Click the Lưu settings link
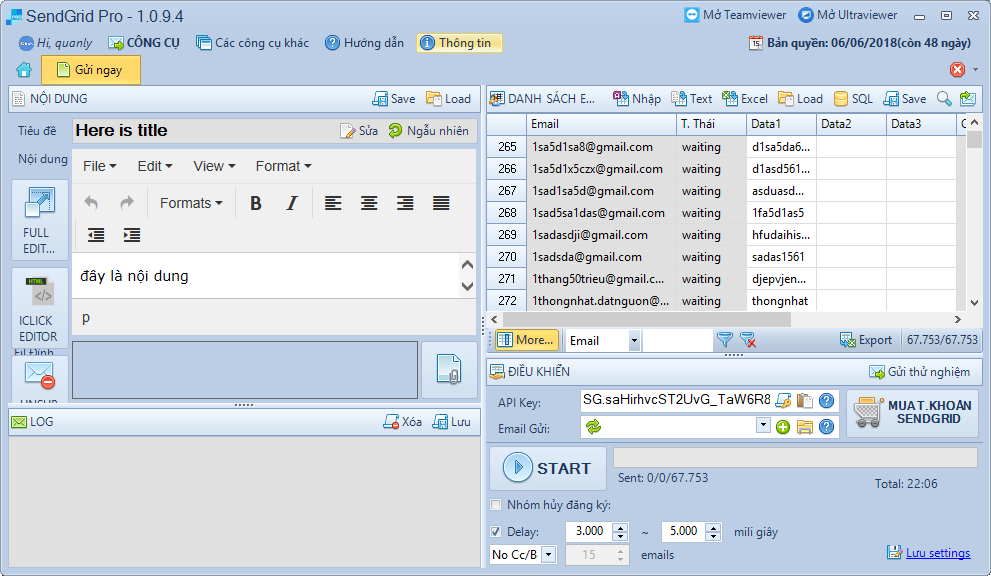Image resolution: width=991 pixels, height=576 pixels. point(938,553)
